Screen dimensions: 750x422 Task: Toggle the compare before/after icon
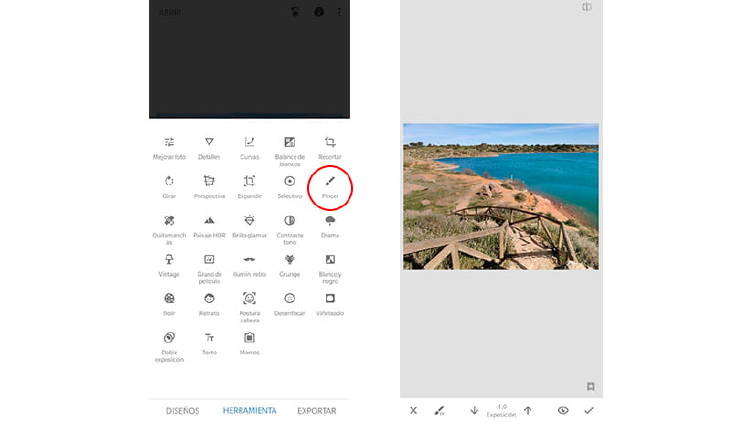[587, 8]
